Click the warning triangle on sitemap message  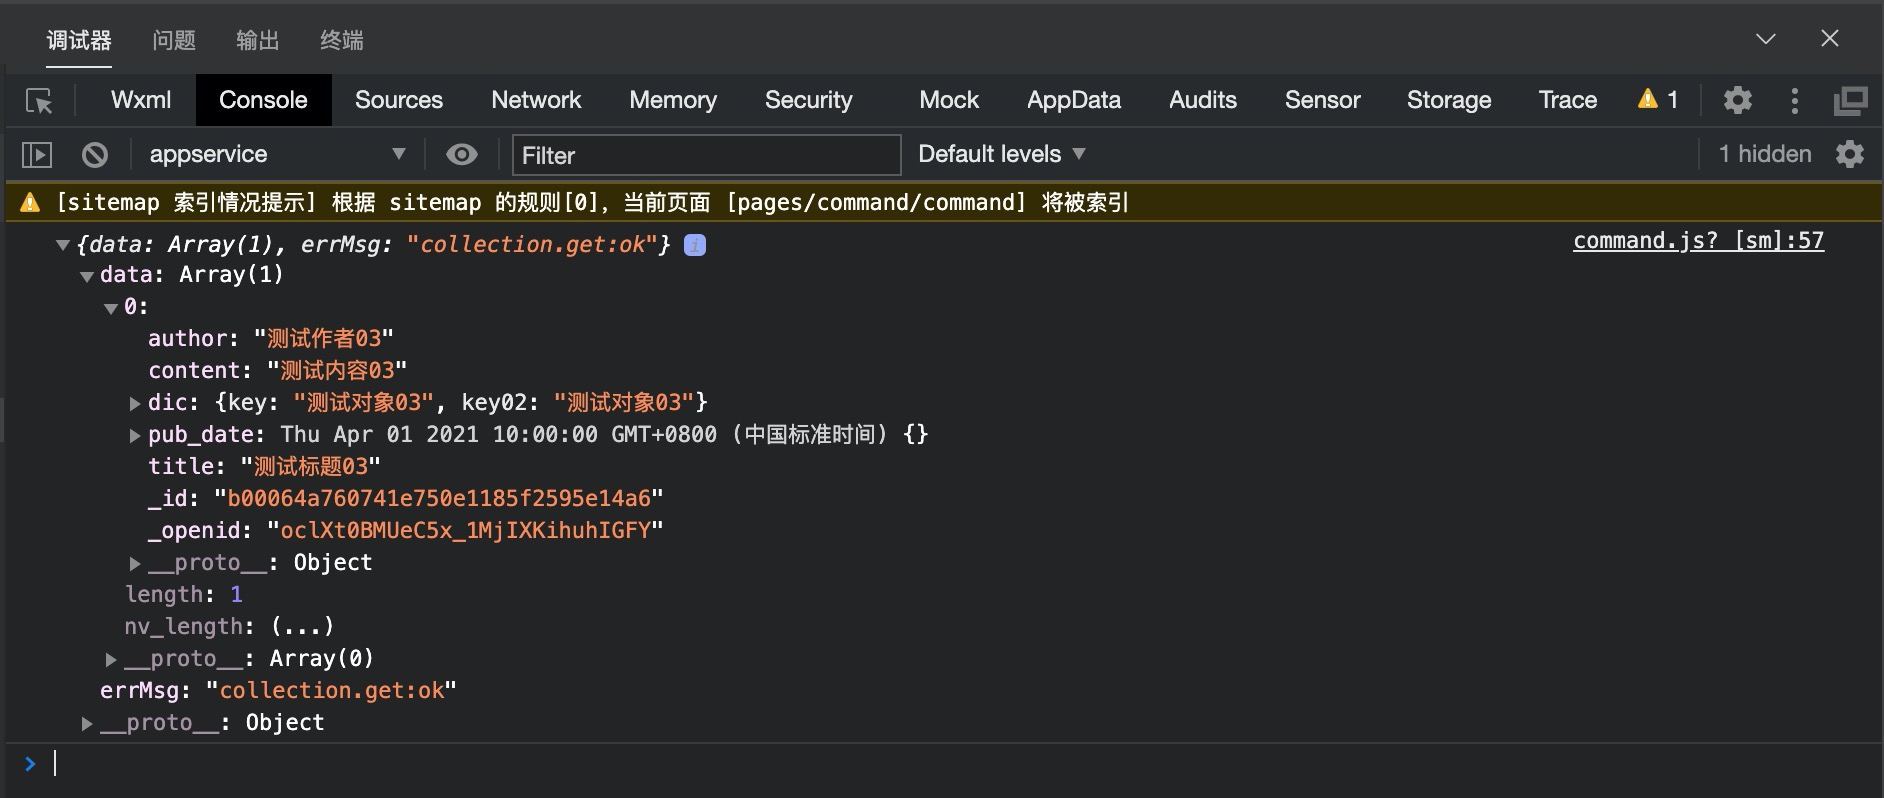31,203
